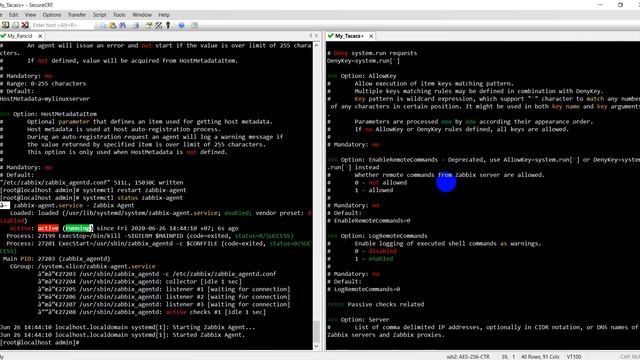The height and width of the screenshot is (360, 640).
Task: Click the left terminal scrollbar thumb
Action: pyautogui.click(x=317, y=331)
